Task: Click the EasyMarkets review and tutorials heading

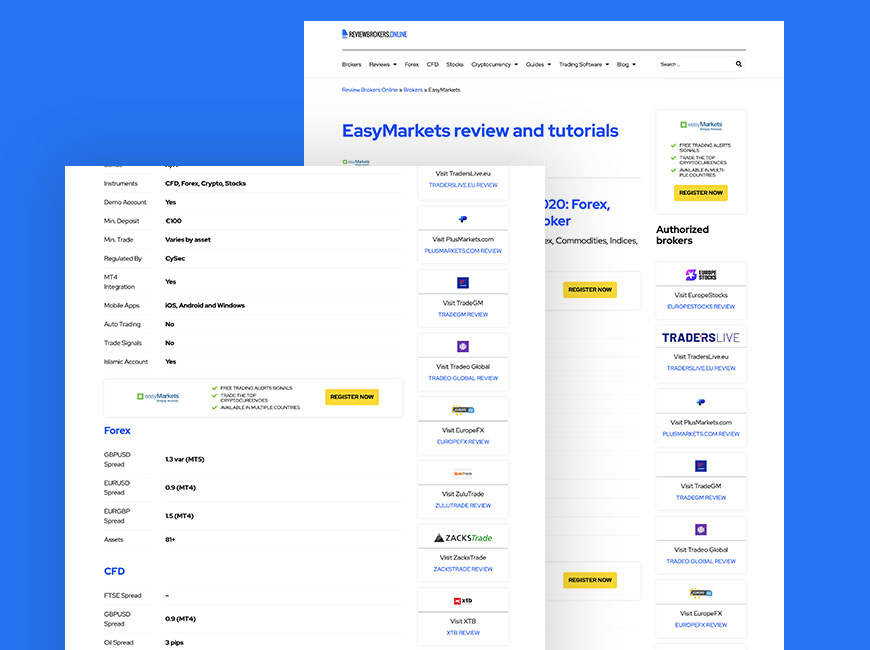Action: pyautogui.click(x=480, y=131)
